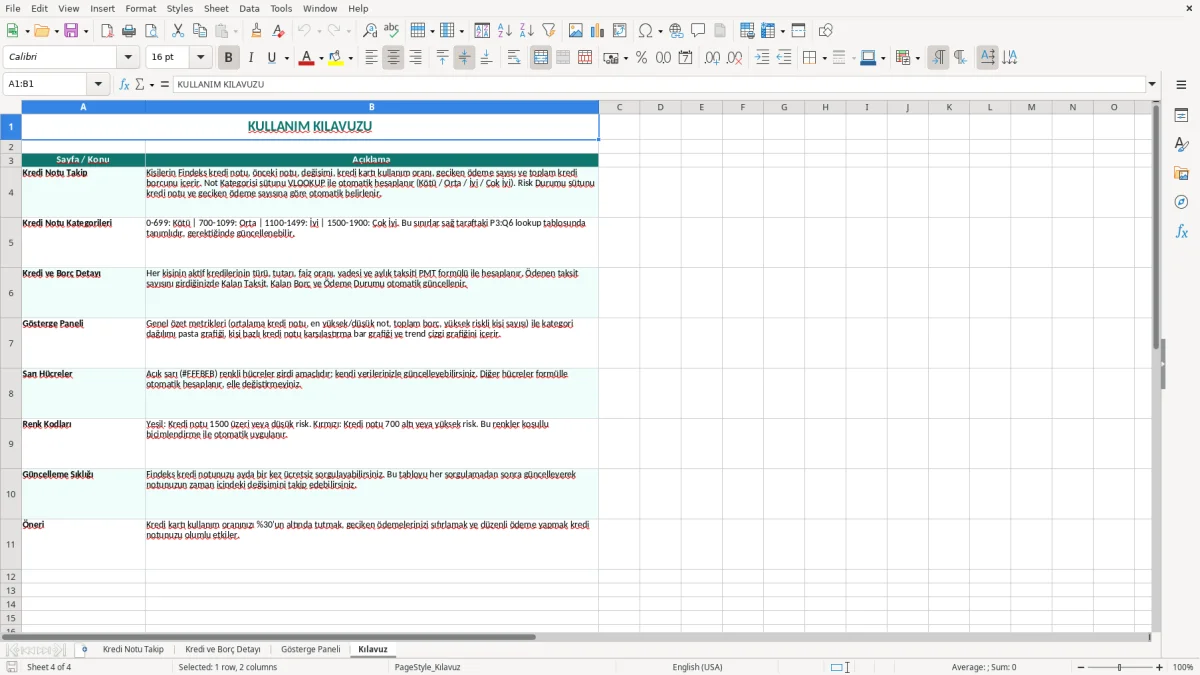Open Conditional Formatting dropdown arrow
Screen dimensions: 1200x675
point(917,58)
